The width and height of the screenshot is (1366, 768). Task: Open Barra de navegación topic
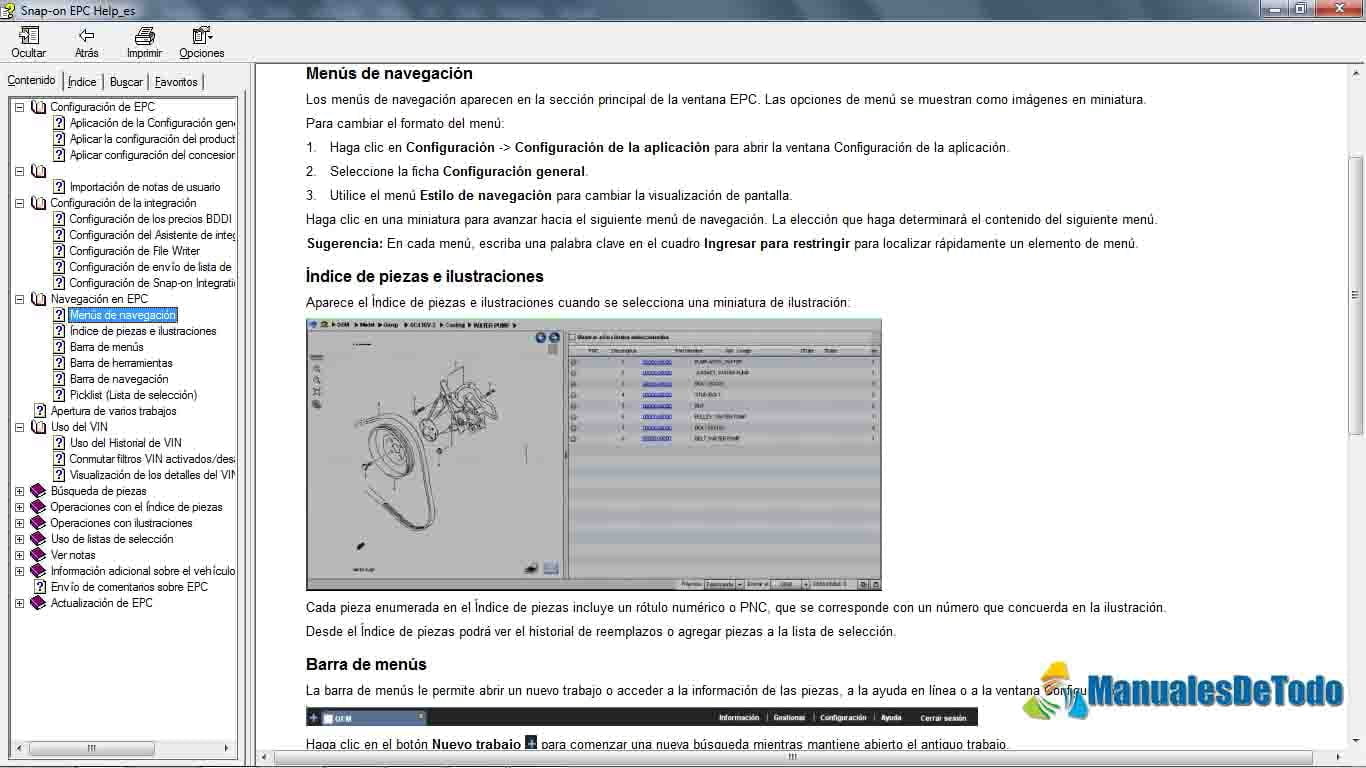point(119,379)
